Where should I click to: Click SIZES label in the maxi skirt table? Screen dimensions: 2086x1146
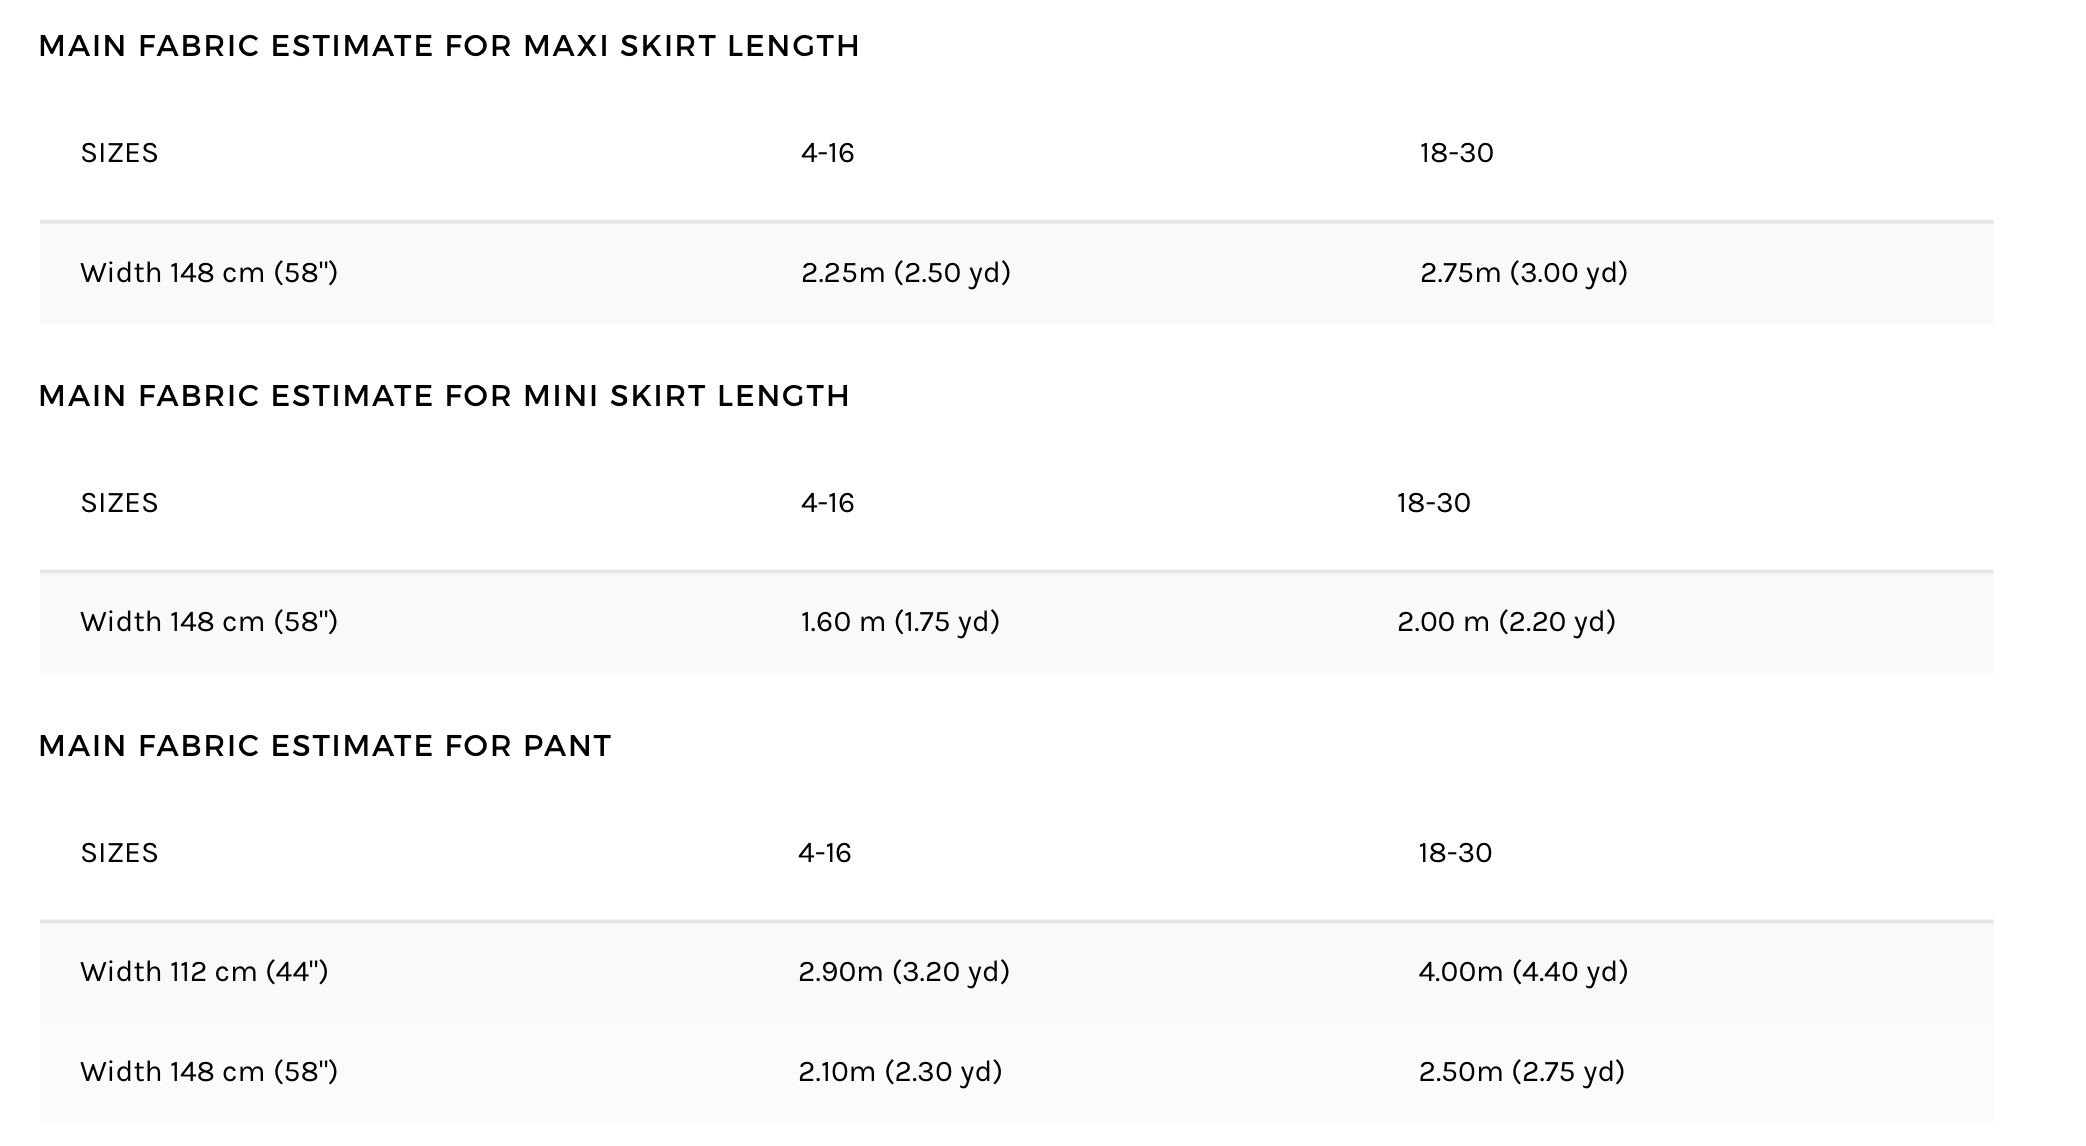click(x=119, y=153)
